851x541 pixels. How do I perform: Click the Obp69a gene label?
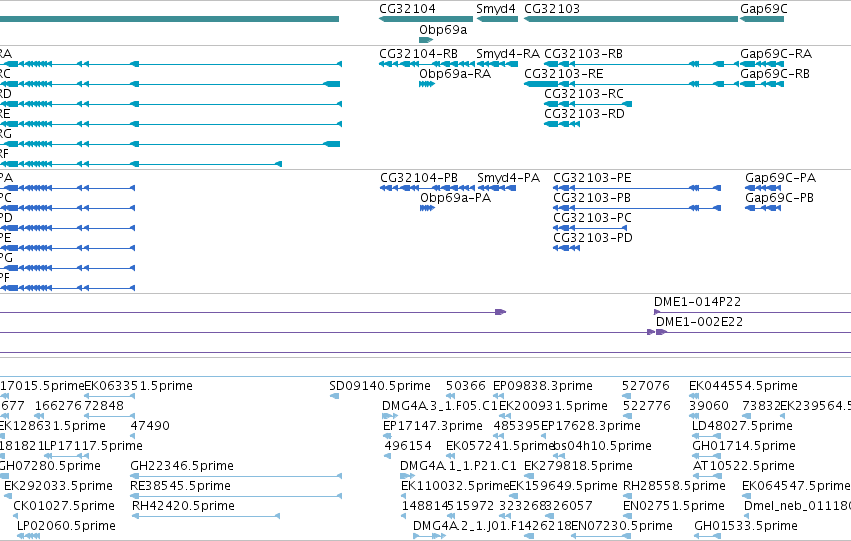click(x=443, y=30)
